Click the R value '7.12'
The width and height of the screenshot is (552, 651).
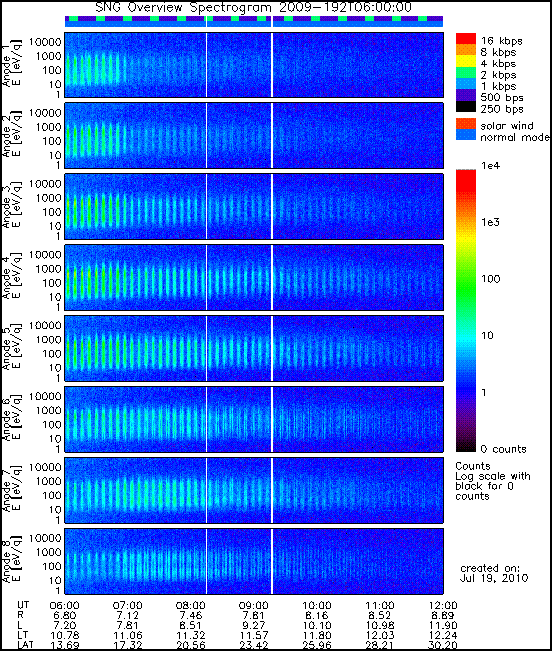point(127,615)
